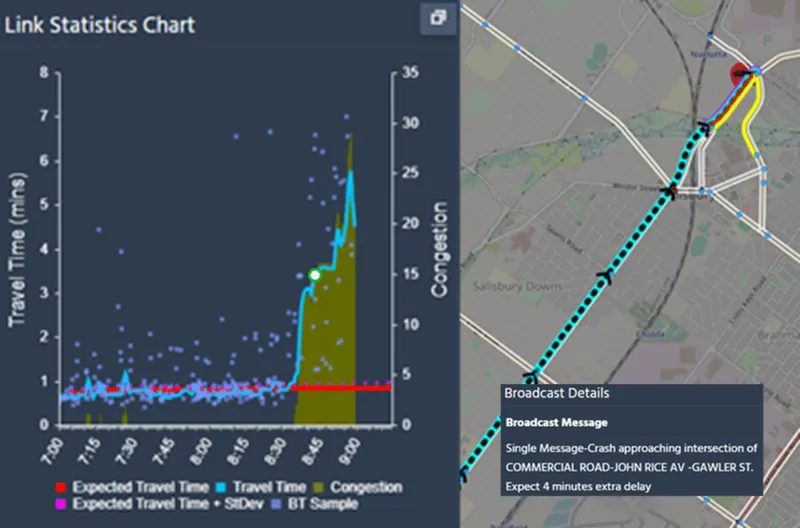
Task: Click the Congestion right axis title
Action: [x=439, y=249]
